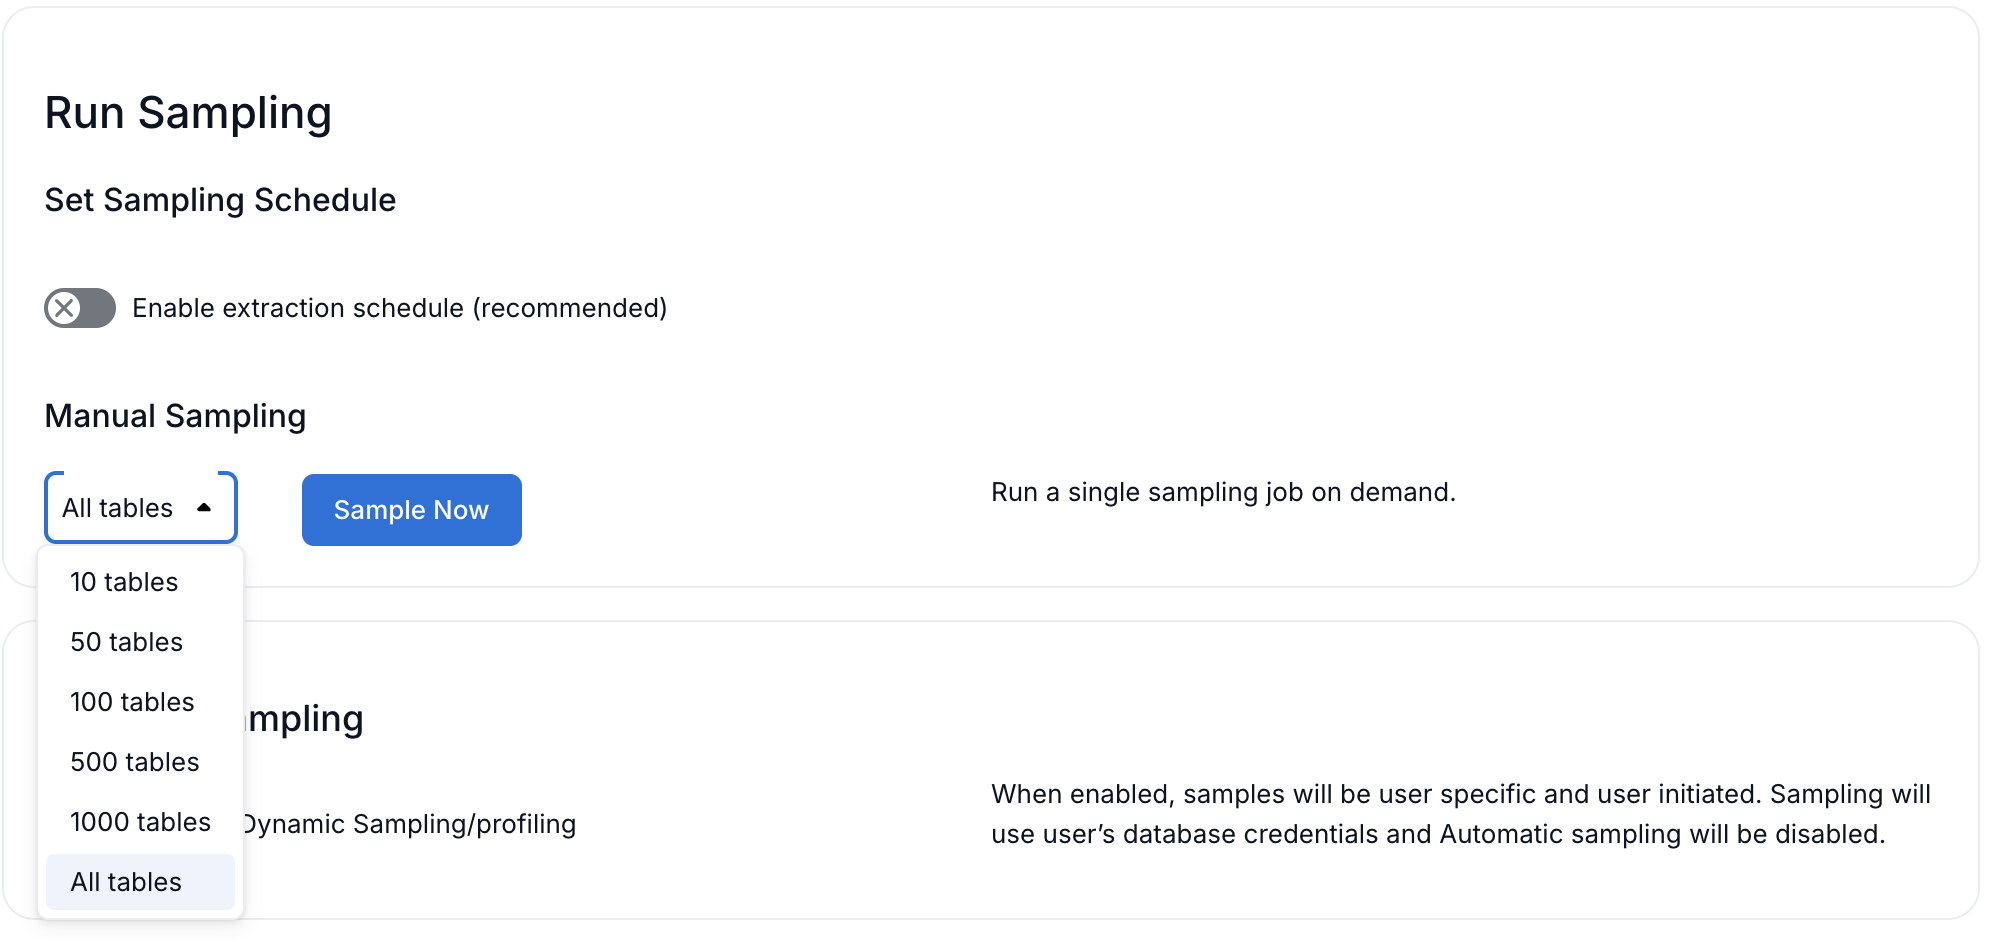Click the Enable extraction schedule (recommended) label
This screenshot has height=940, width=1998.
click(x=399, y=308)
